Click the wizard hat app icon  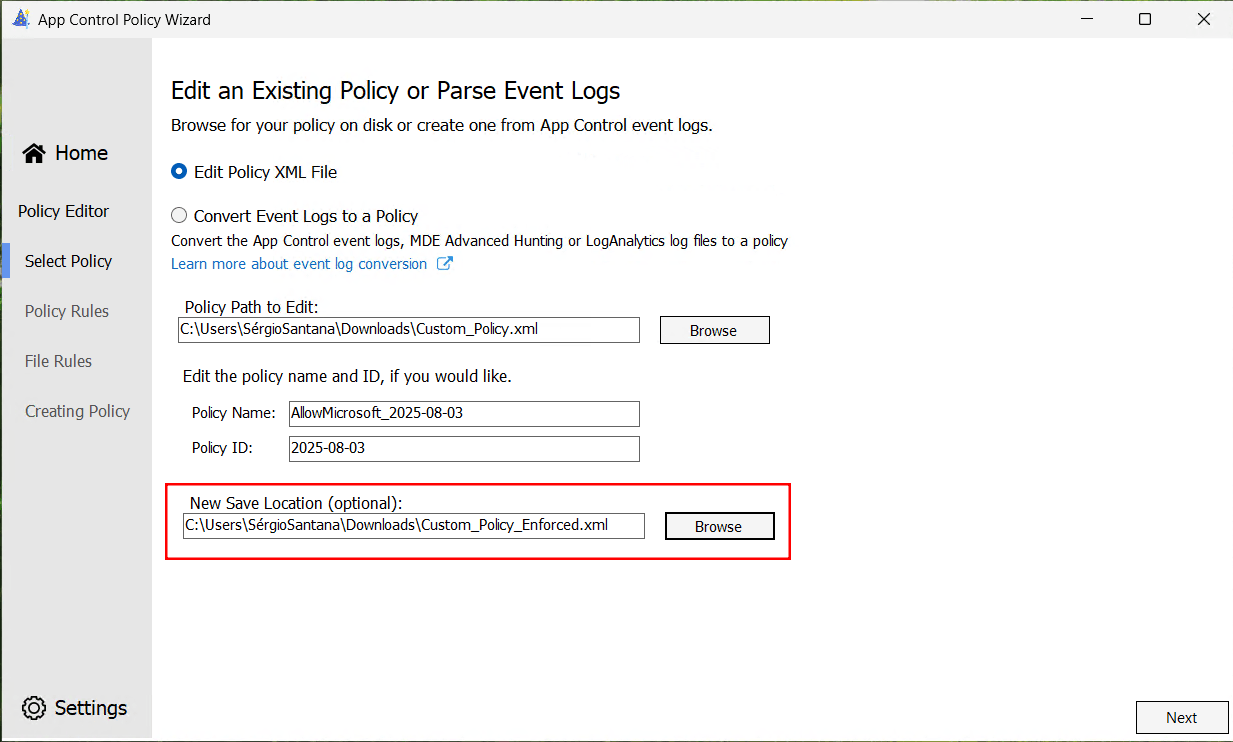tap(20, 19)
